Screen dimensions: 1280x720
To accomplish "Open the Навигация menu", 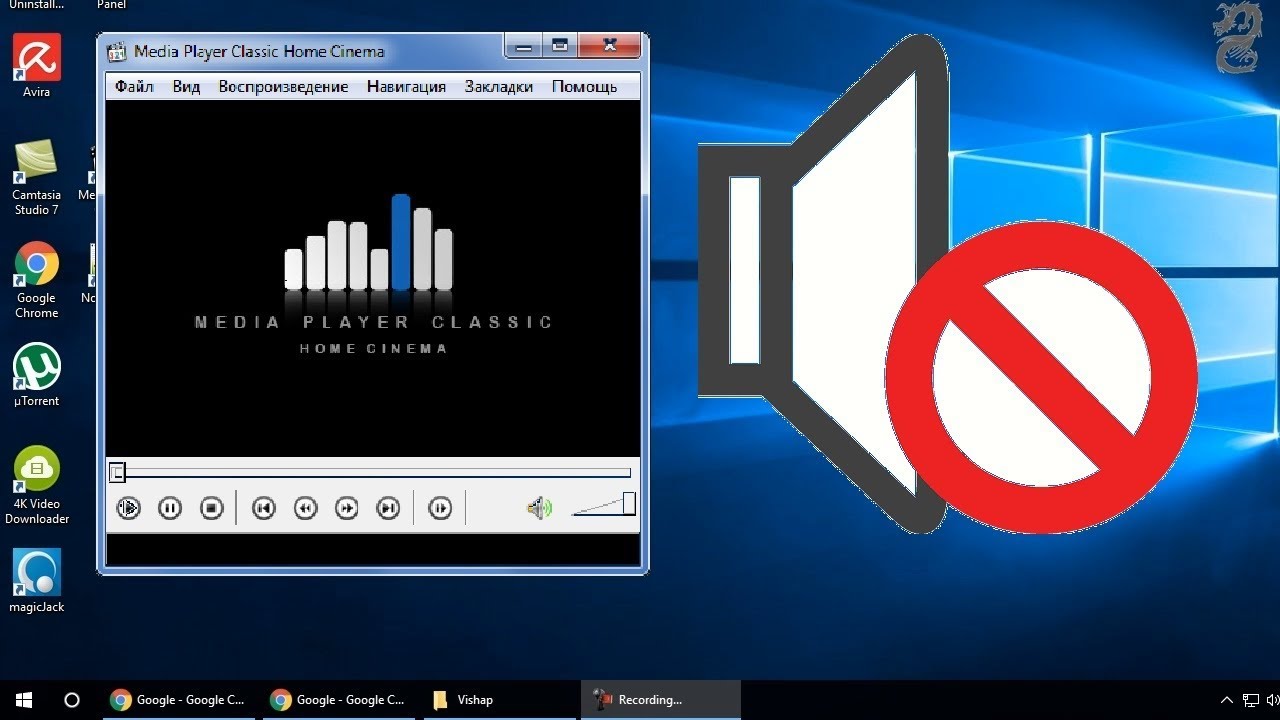I will [x=406, y=87].
